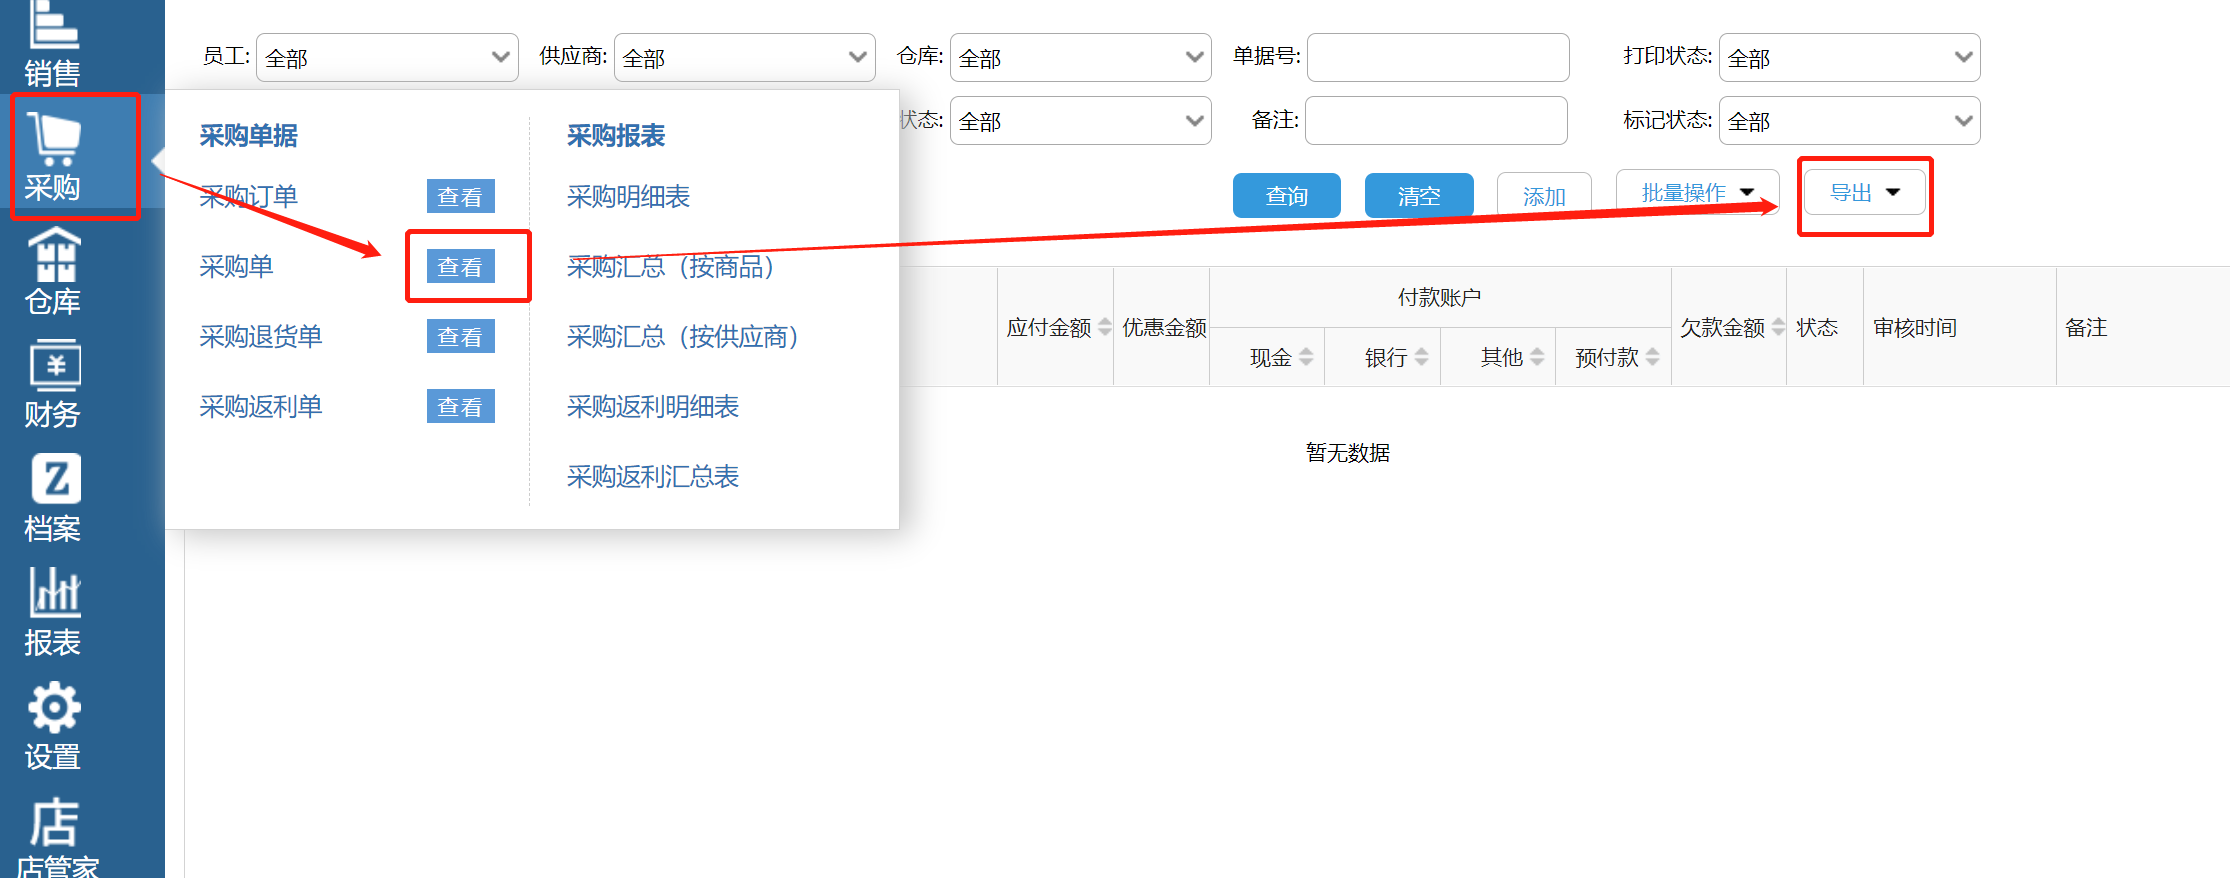The image size is (2230, 878).
Task: Click 查看 button next to 采购单
Action: click(460, 267)
